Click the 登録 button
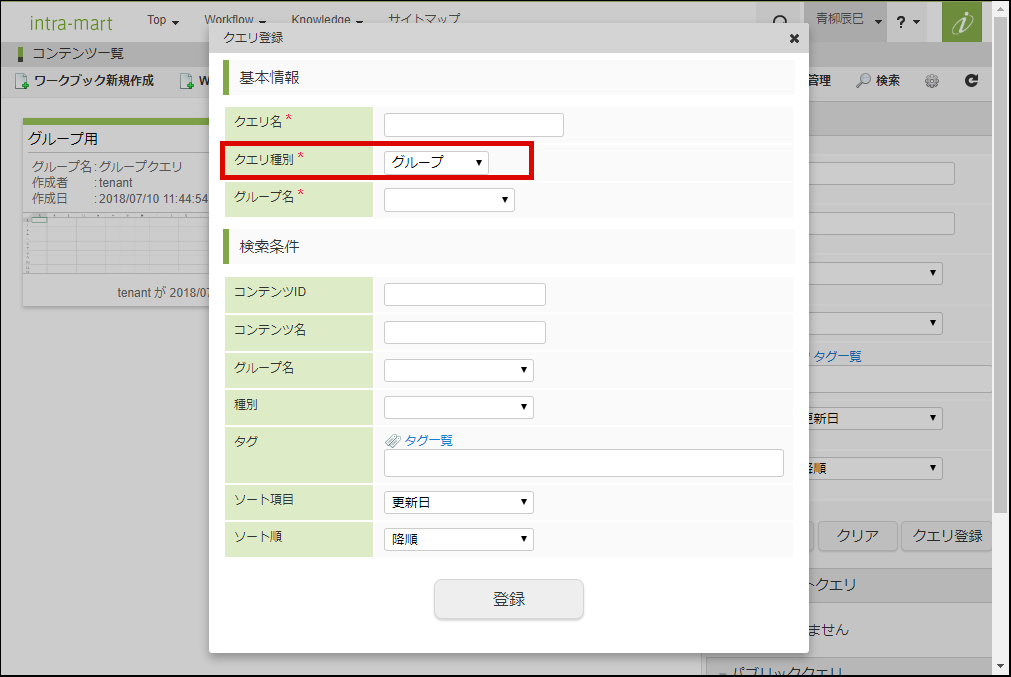 [508, 599]
